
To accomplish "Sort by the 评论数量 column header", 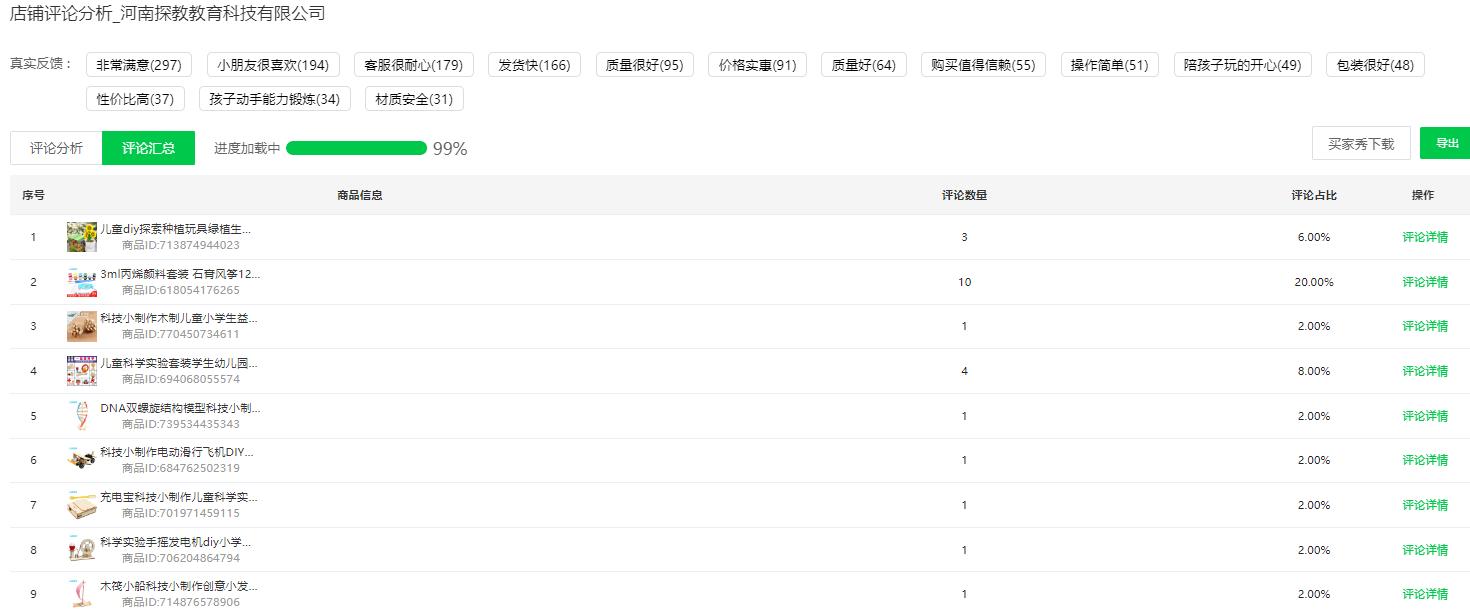I will pos(964,195).
